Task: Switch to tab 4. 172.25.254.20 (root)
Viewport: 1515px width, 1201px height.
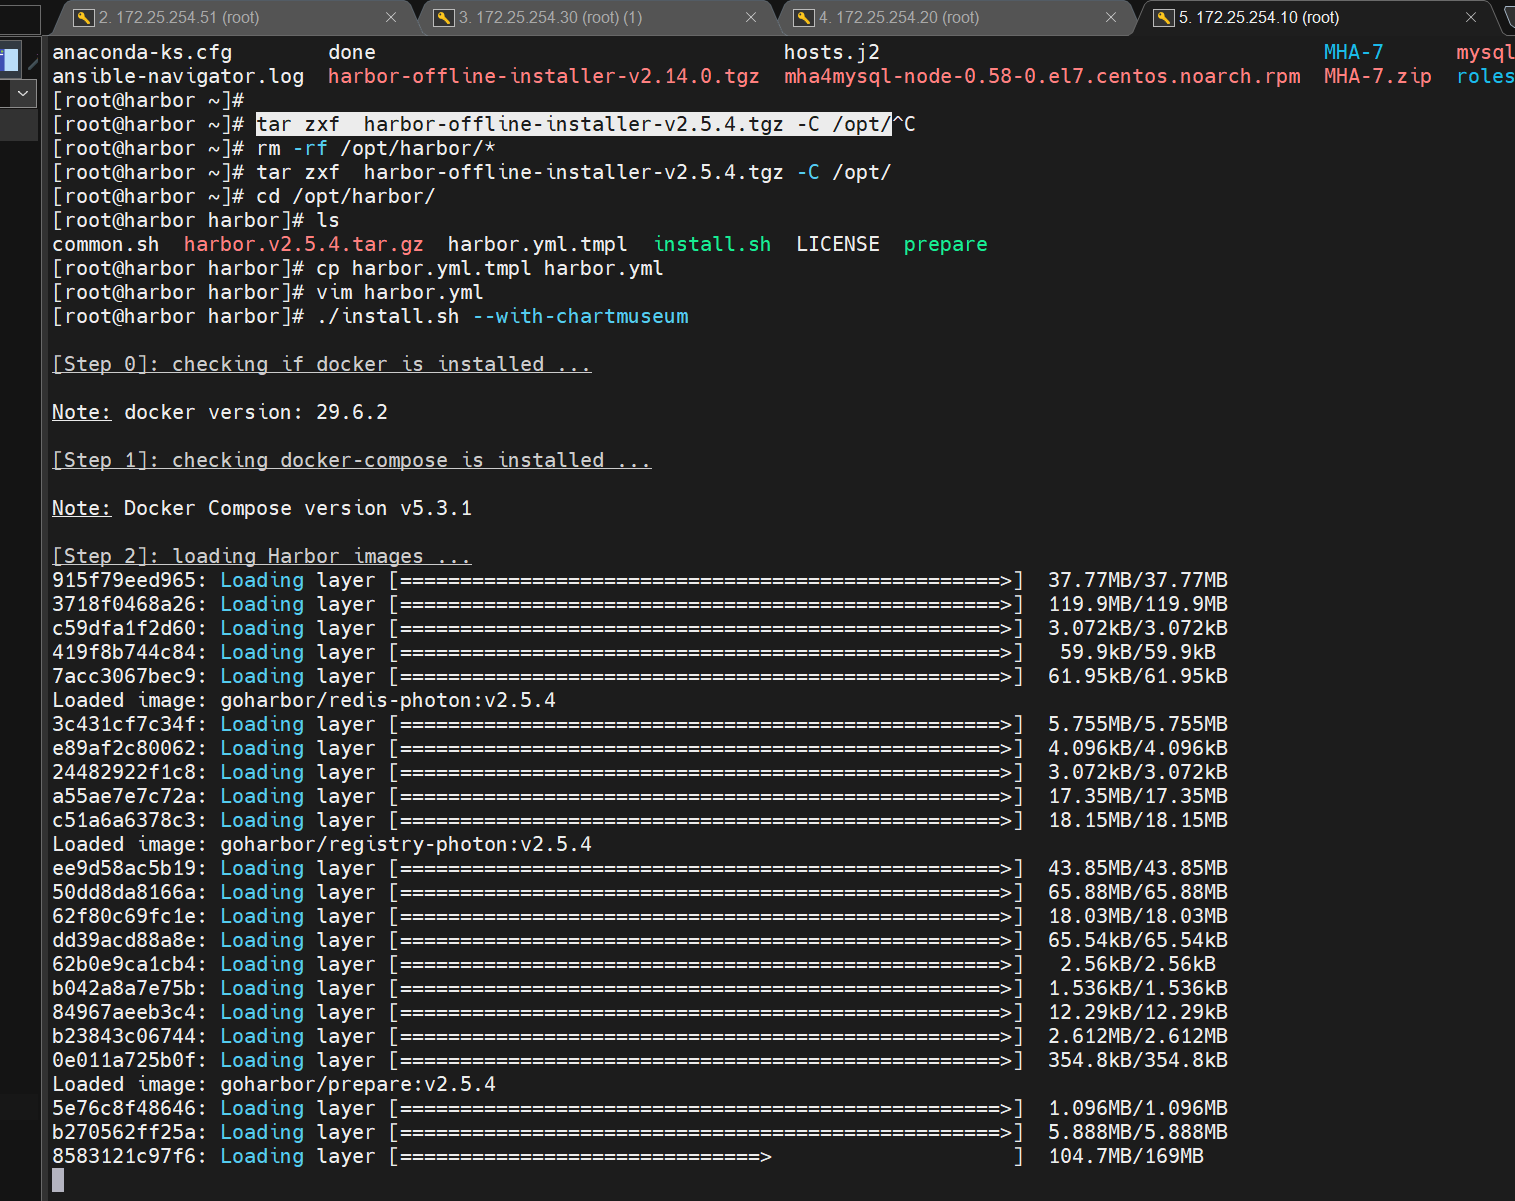Action: click(x=955, y=17)
